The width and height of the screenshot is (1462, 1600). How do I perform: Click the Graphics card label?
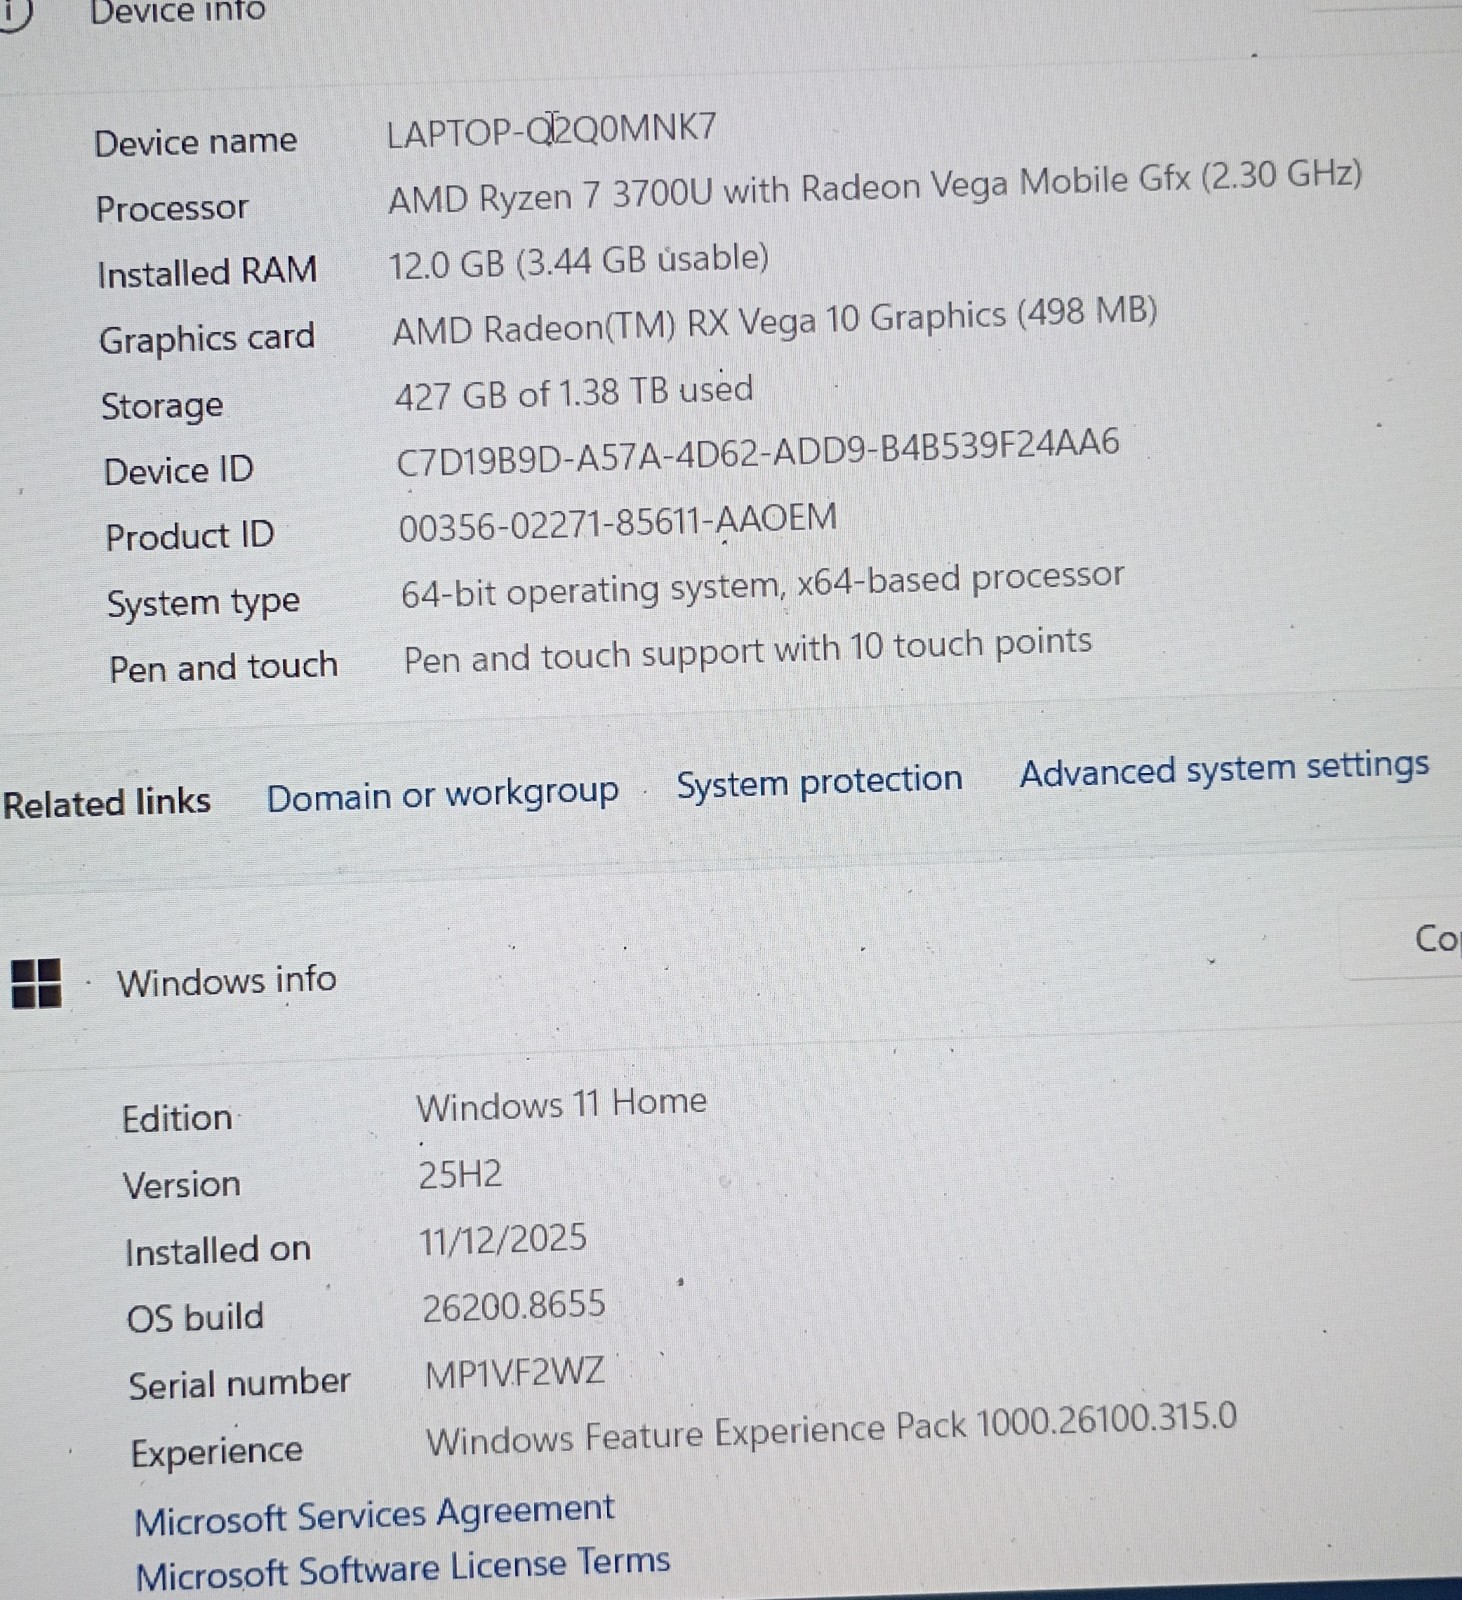207,338
